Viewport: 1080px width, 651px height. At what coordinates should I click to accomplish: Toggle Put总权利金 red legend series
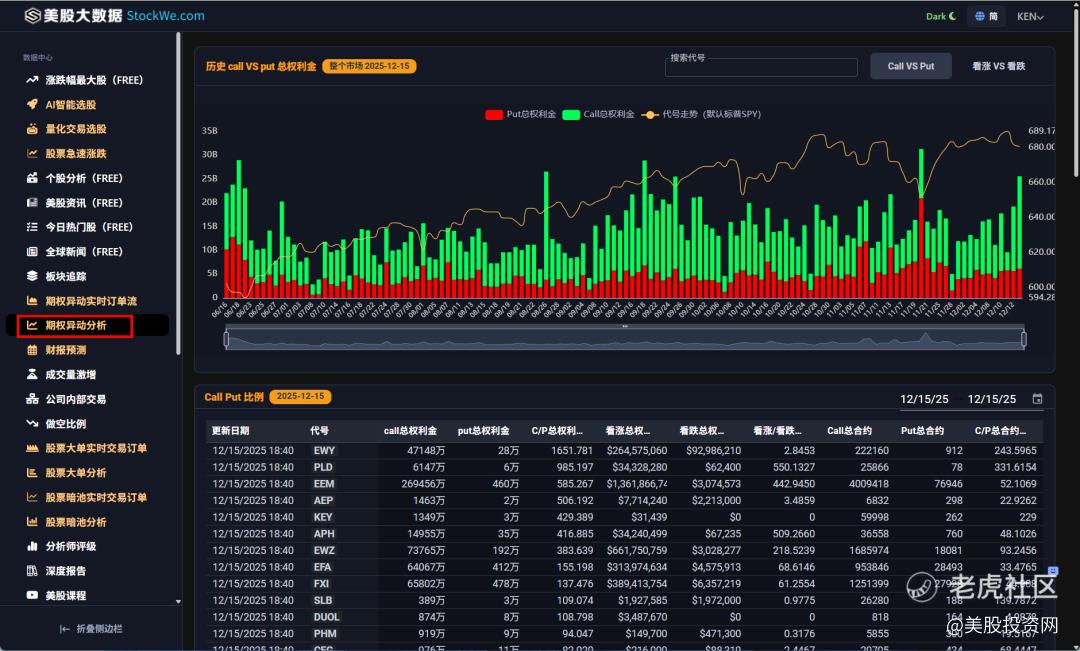[x=493, y=114]
